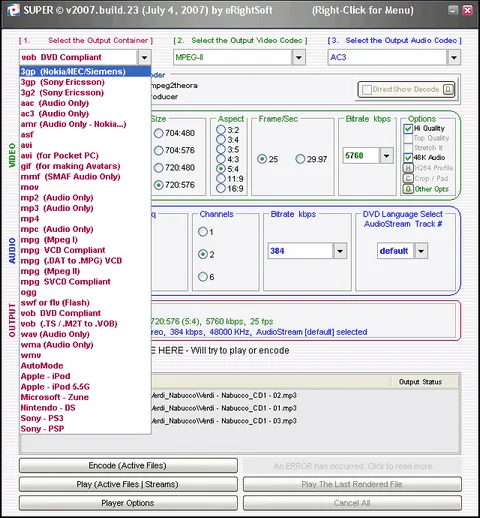Open the Output Video Codec dropdown
This screenshot has height=518, width=480.
click(299, 57)
